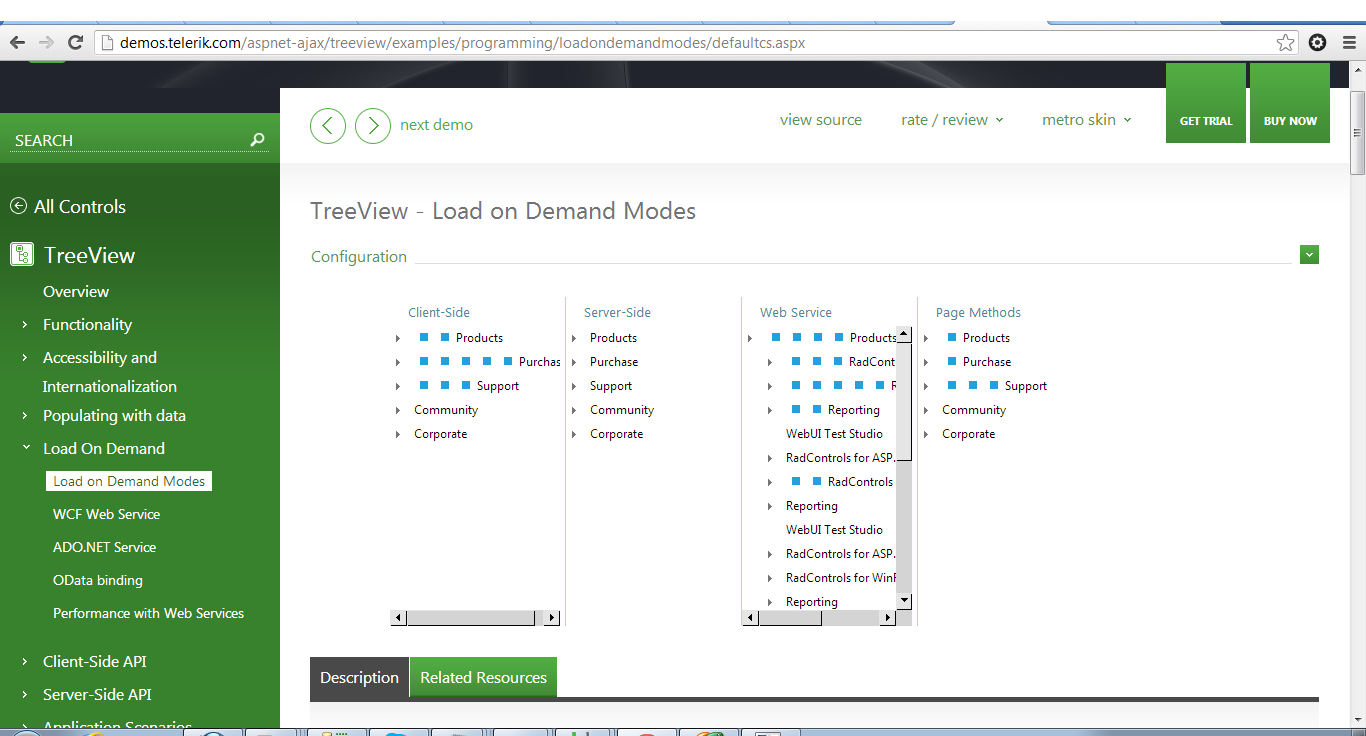Select Purchase in the Page Methods tree
1366x736 pixels.
[x=987, y=362]
